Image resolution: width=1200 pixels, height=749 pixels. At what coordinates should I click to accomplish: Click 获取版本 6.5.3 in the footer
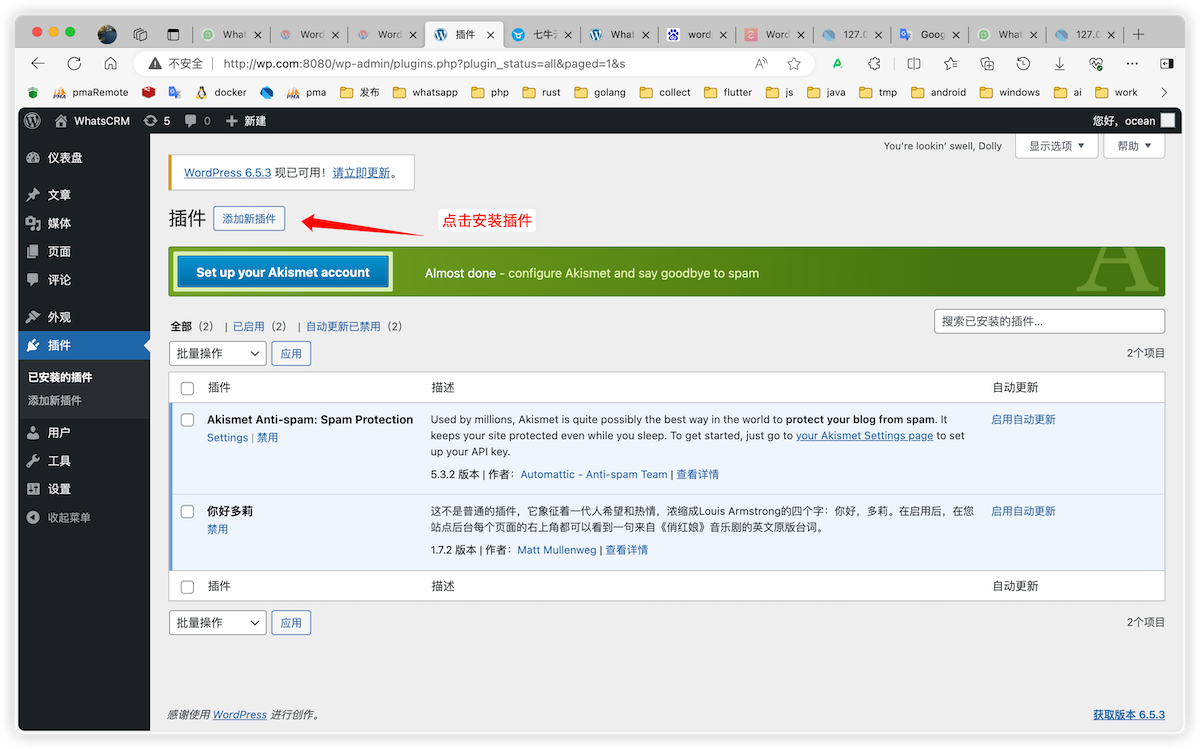click(1129, 715)
